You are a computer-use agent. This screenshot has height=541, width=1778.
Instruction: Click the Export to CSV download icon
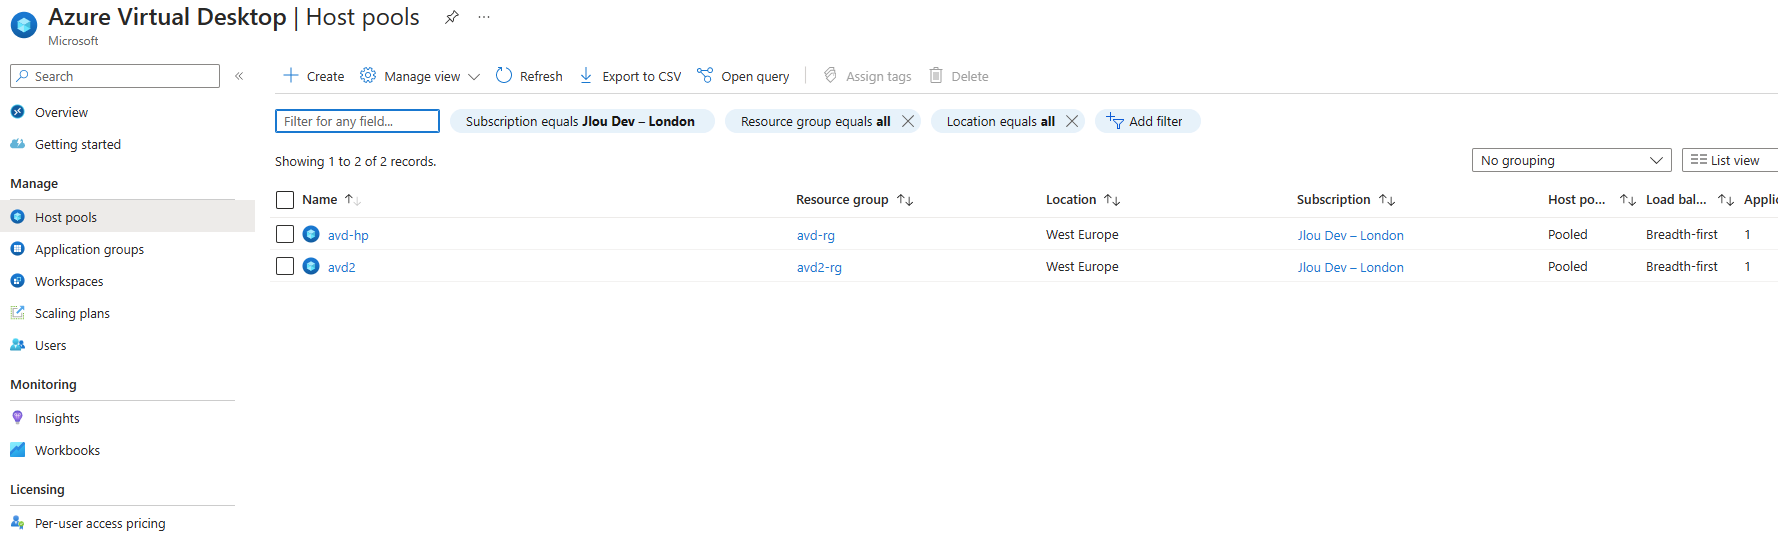pos(586,75)
